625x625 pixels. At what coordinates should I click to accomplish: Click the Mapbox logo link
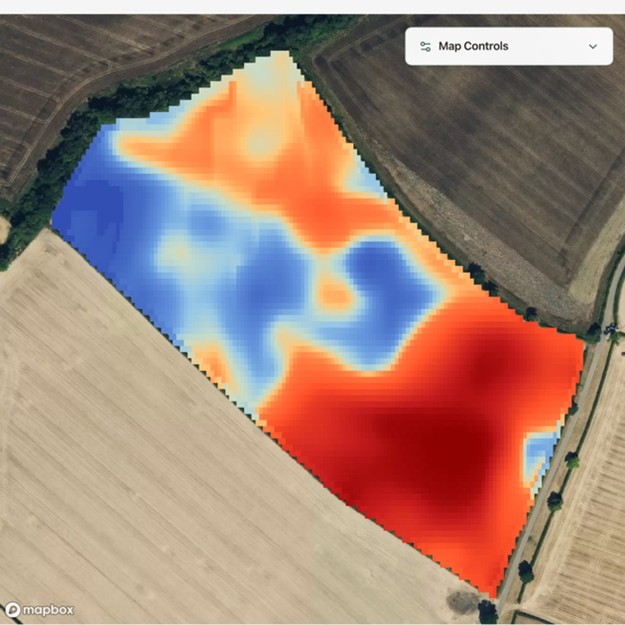click(39, 609)
